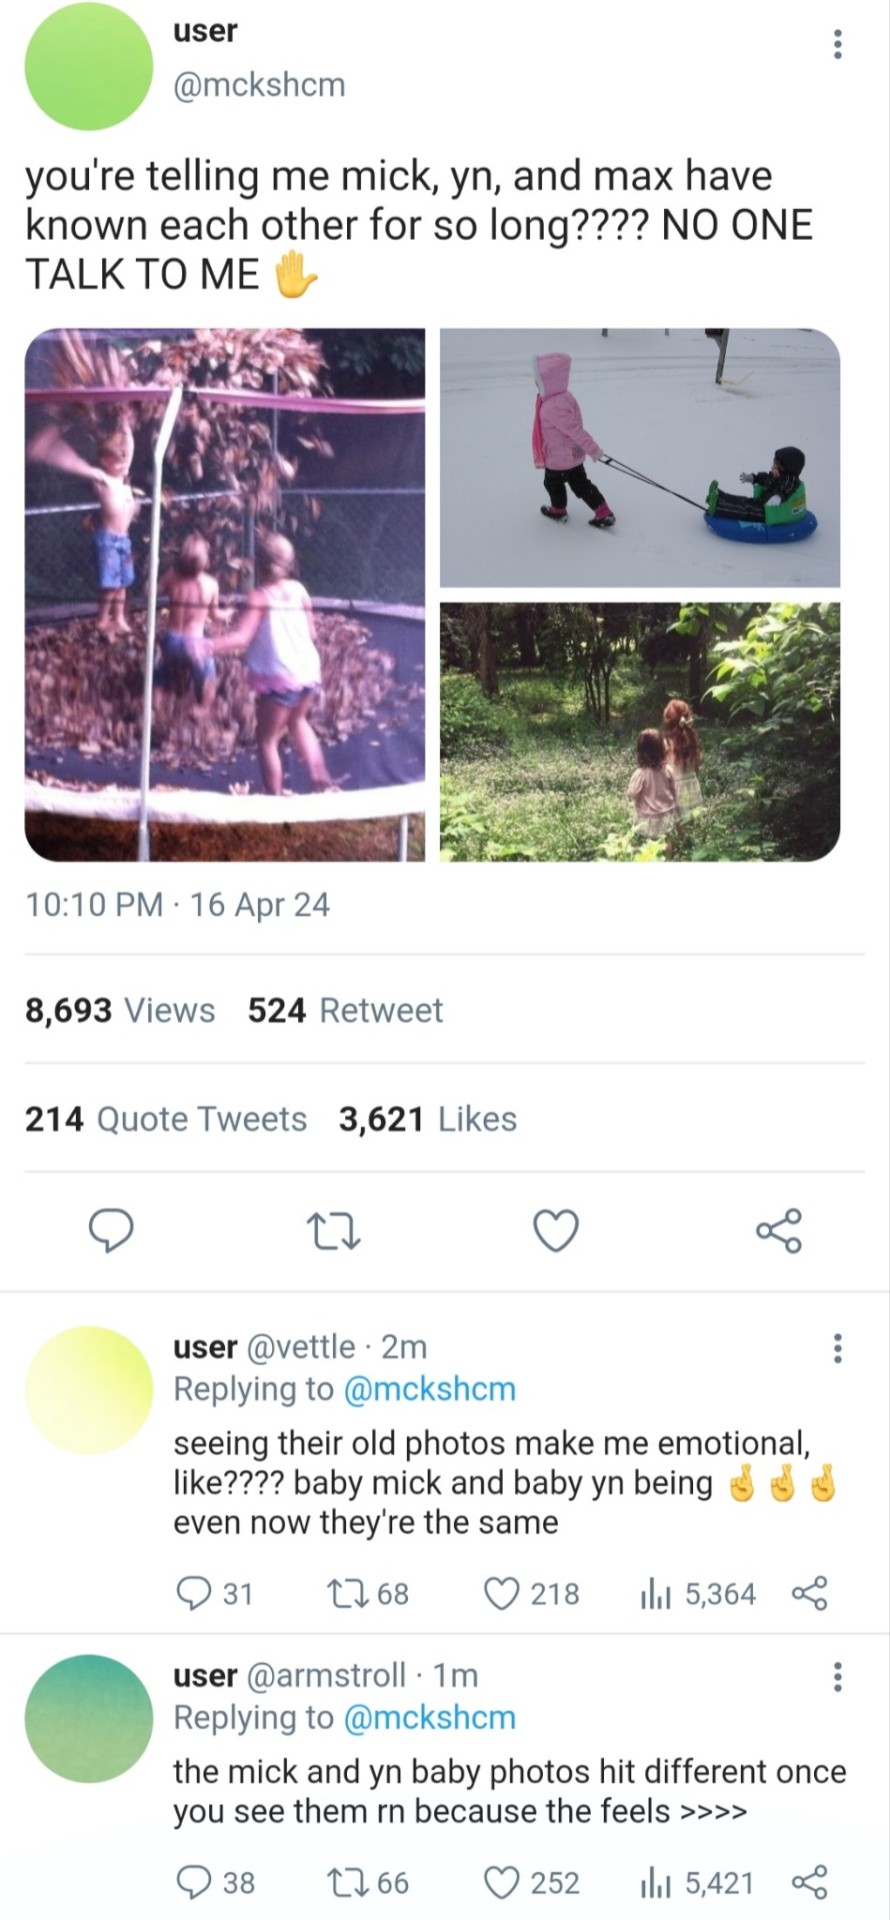Open the children in forest photo
This screenshot has width=890, height=1920.
pyautogui.click(x=640, y=731)
